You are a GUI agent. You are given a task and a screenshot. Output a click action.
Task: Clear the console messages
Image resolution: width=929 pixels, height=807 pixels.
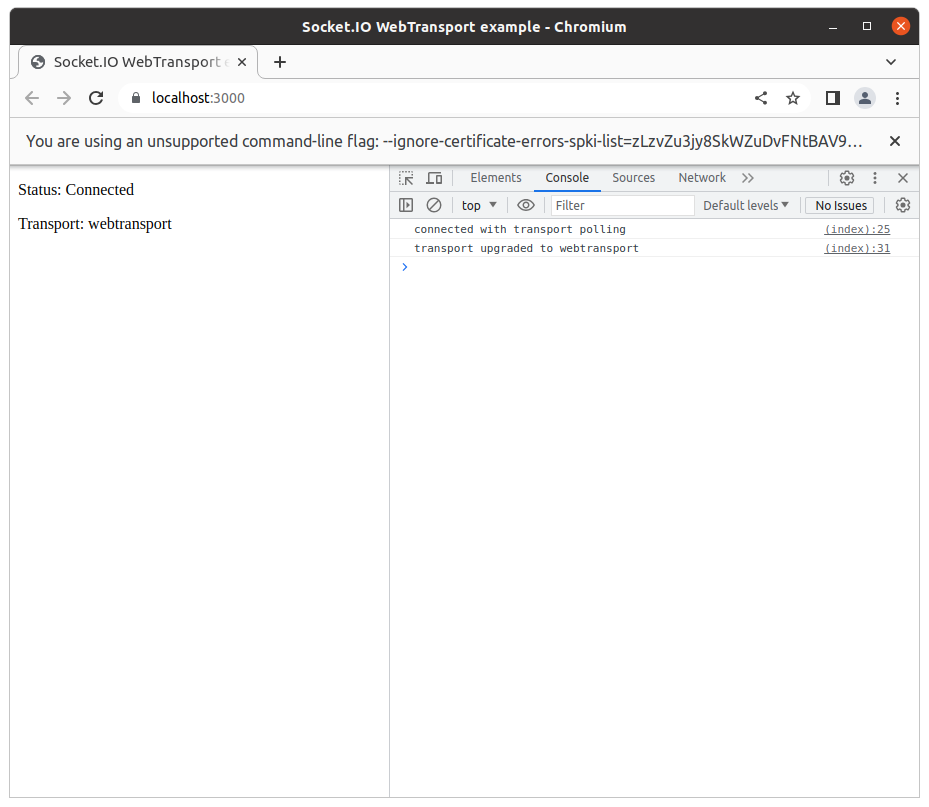click(433, 205)
